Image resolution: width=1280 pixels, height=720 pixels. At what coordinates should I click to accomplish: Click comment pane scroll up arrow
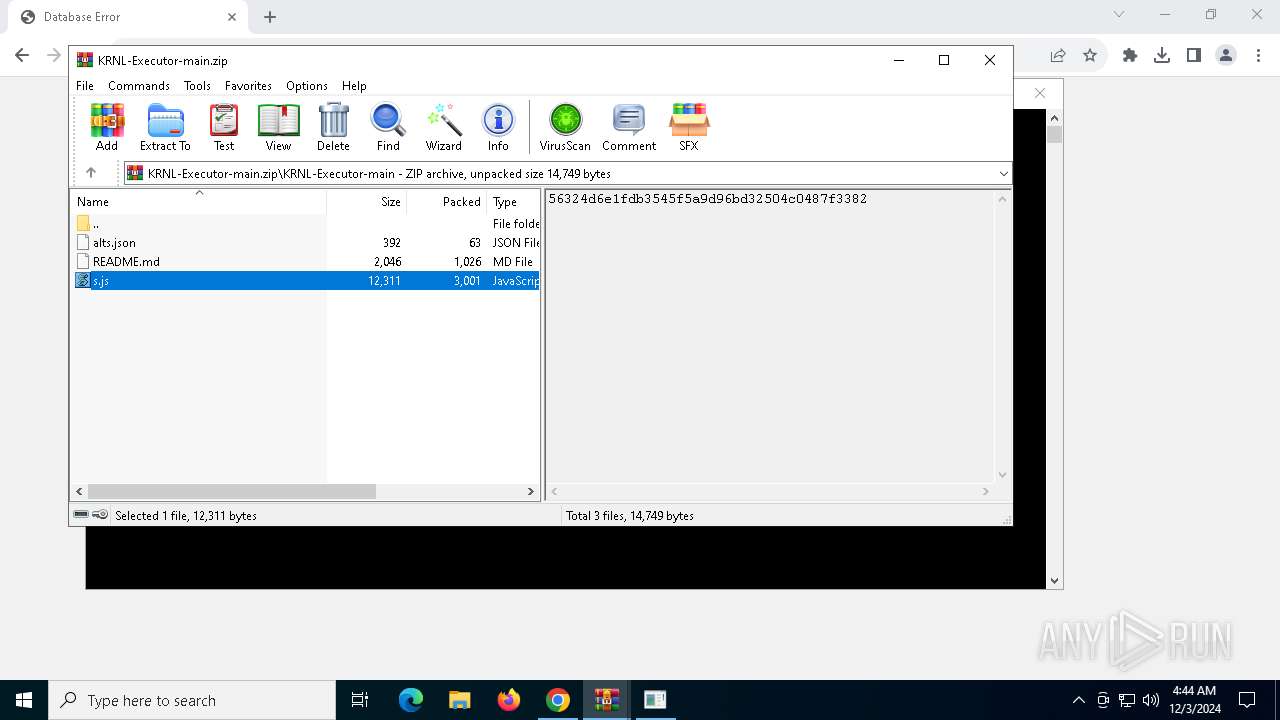point(1002,199)
